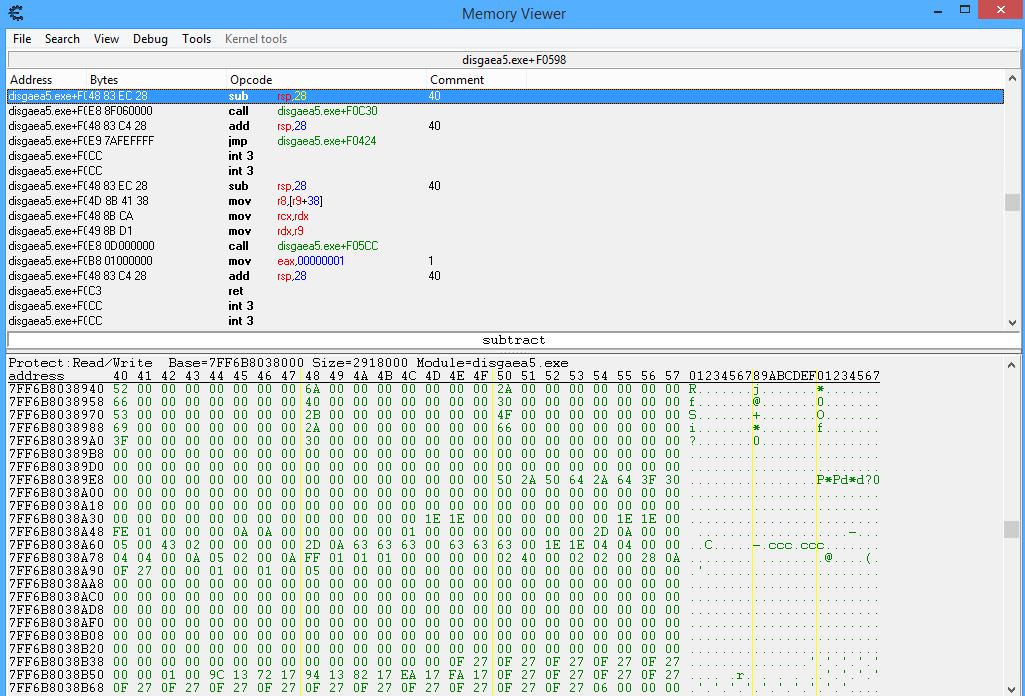Click hex row address 7FF6B8038A78
1025x696 pixels.
click(x=56, y=558)
